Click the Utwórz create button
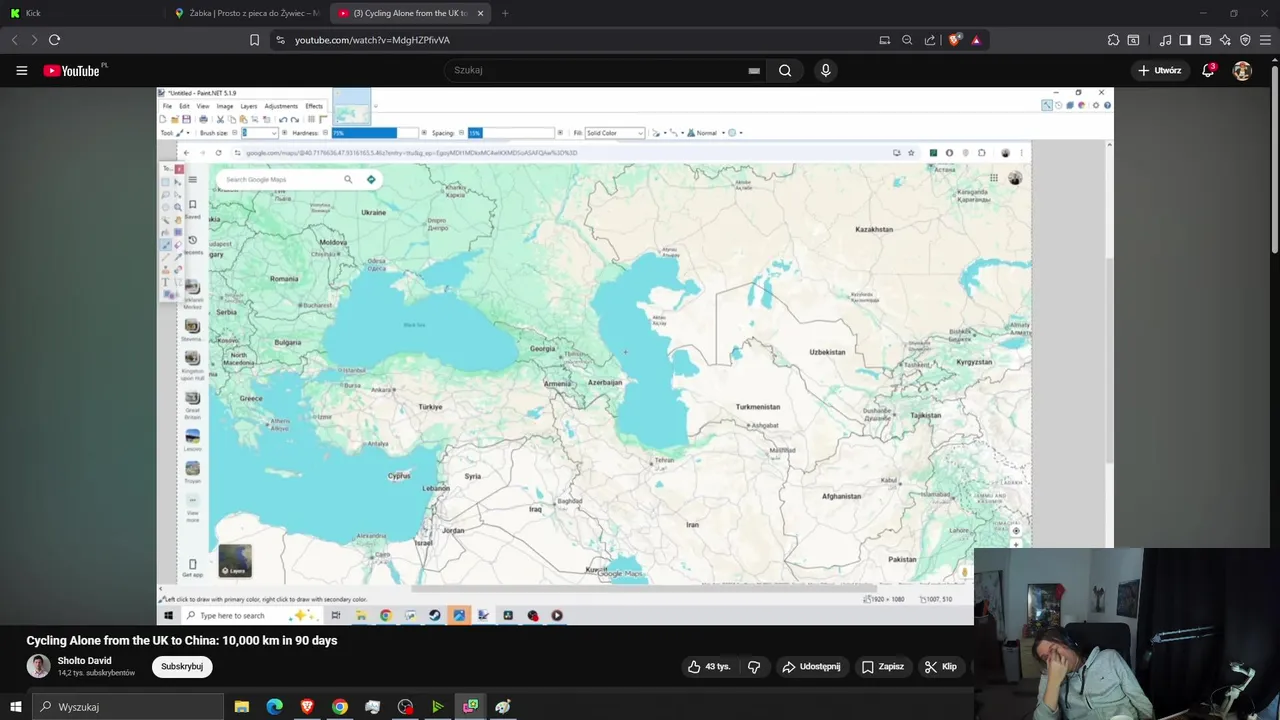This screenshot has width=1280, height=720. click(1160, 70)
